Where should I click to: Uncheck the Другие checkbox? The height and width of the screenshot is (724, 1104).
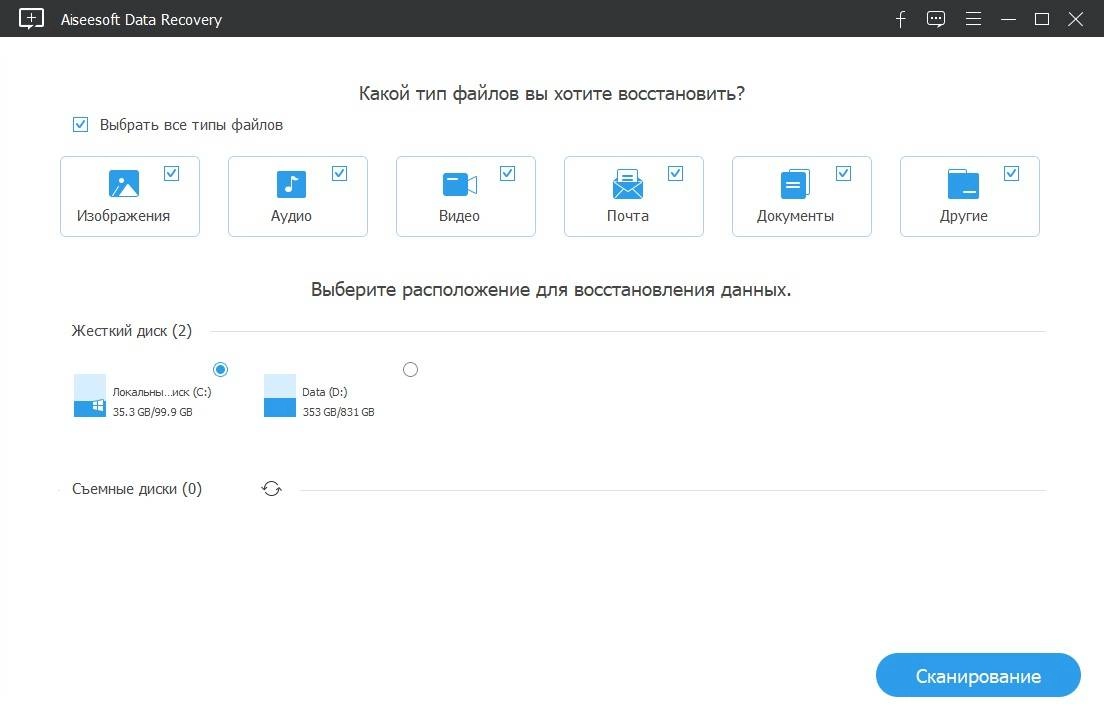click(1011, 173)
